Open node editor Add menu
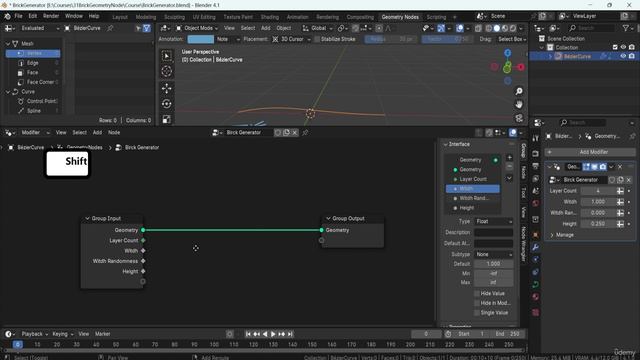 (97, 133)
